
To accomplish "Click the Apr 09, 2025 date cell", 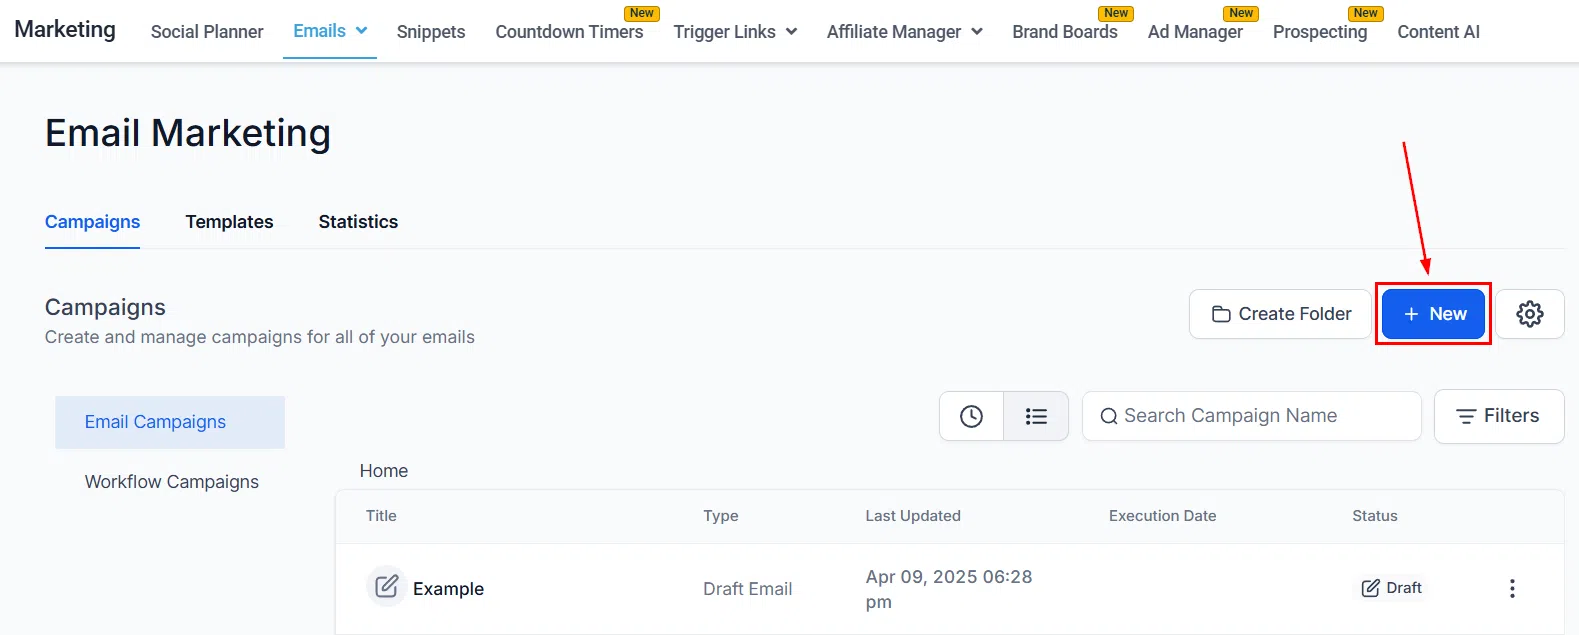I will 948,589.
